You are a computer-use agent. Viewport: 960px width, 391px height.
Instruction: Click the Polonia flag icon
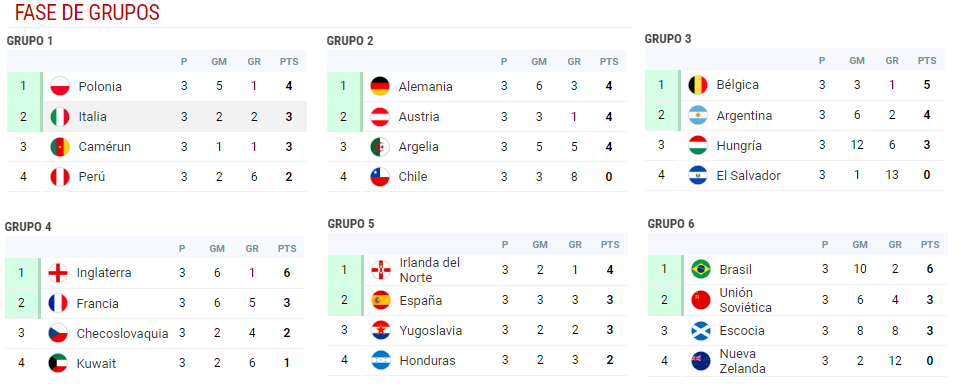(x=60, y=86)
